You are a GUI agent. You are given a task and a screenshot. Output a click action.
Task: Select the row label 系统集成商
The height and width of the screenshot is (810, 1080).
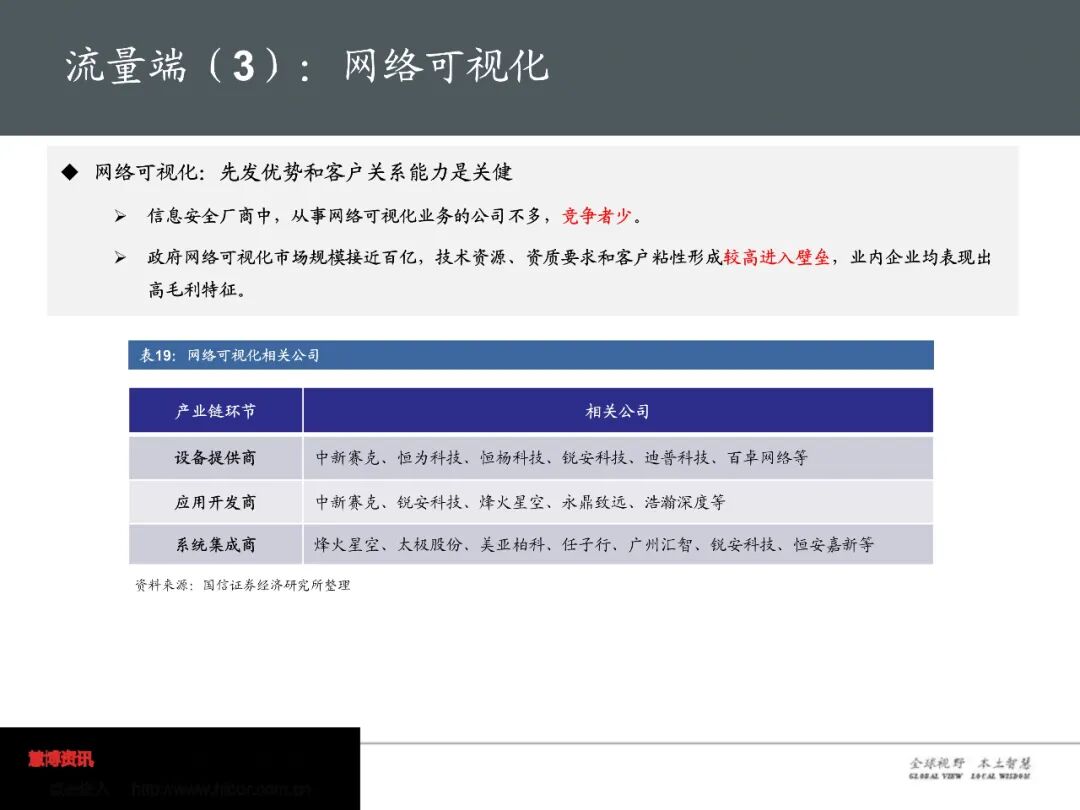[x=216, y=545]
